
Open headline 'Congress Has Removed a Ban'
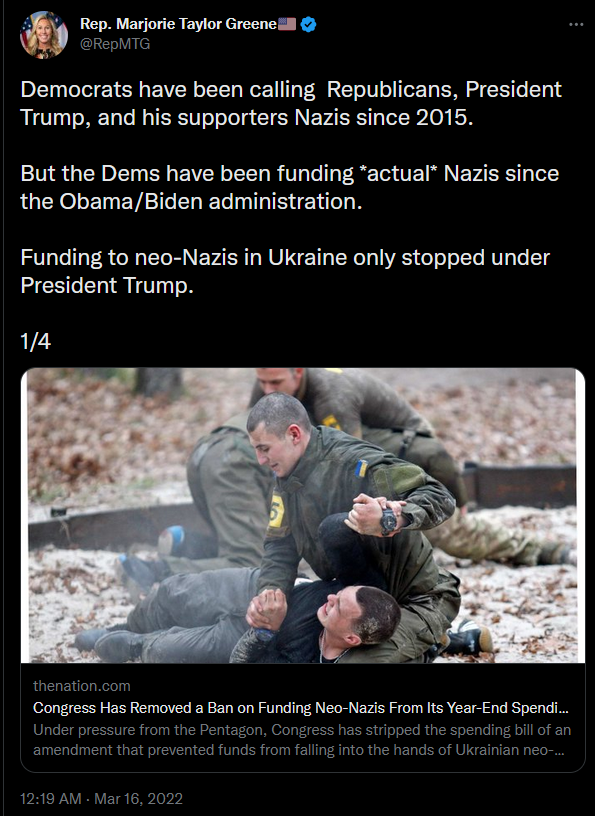point(301,708)
